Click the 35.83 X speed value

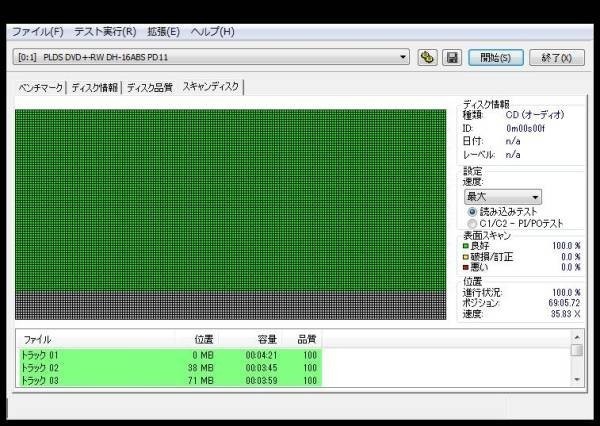[566, 314]
